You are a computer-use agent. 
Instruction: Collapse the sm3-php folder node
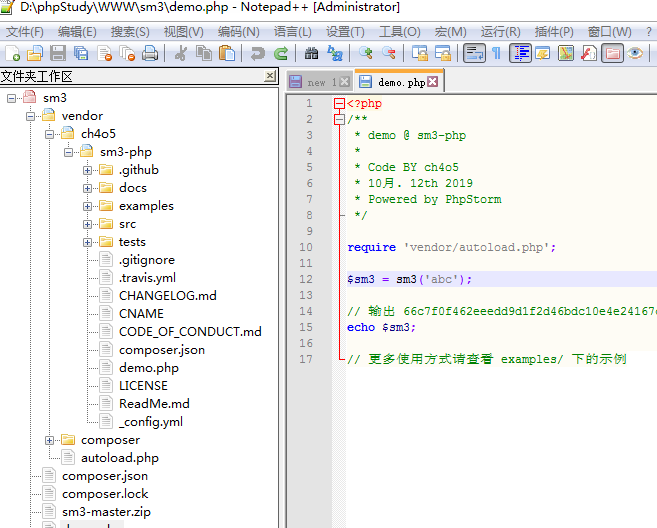(x=68, y=153)
